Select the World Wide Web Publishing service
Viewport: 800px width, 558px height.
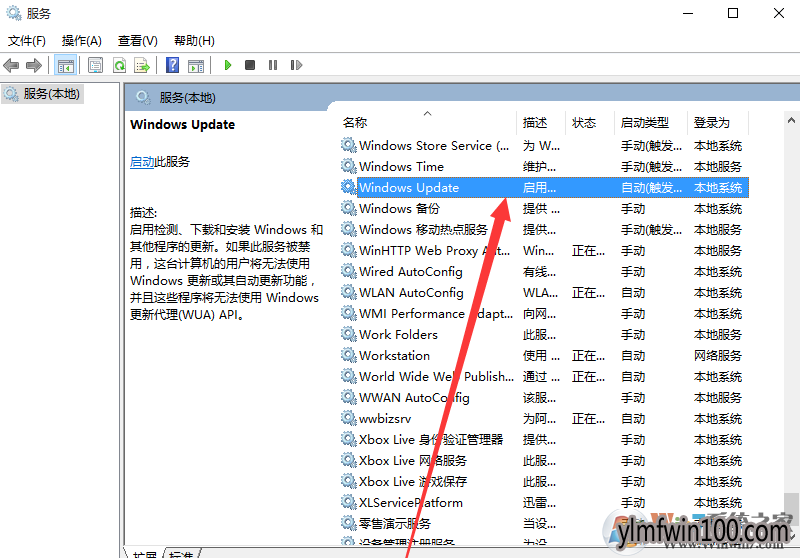544,376
